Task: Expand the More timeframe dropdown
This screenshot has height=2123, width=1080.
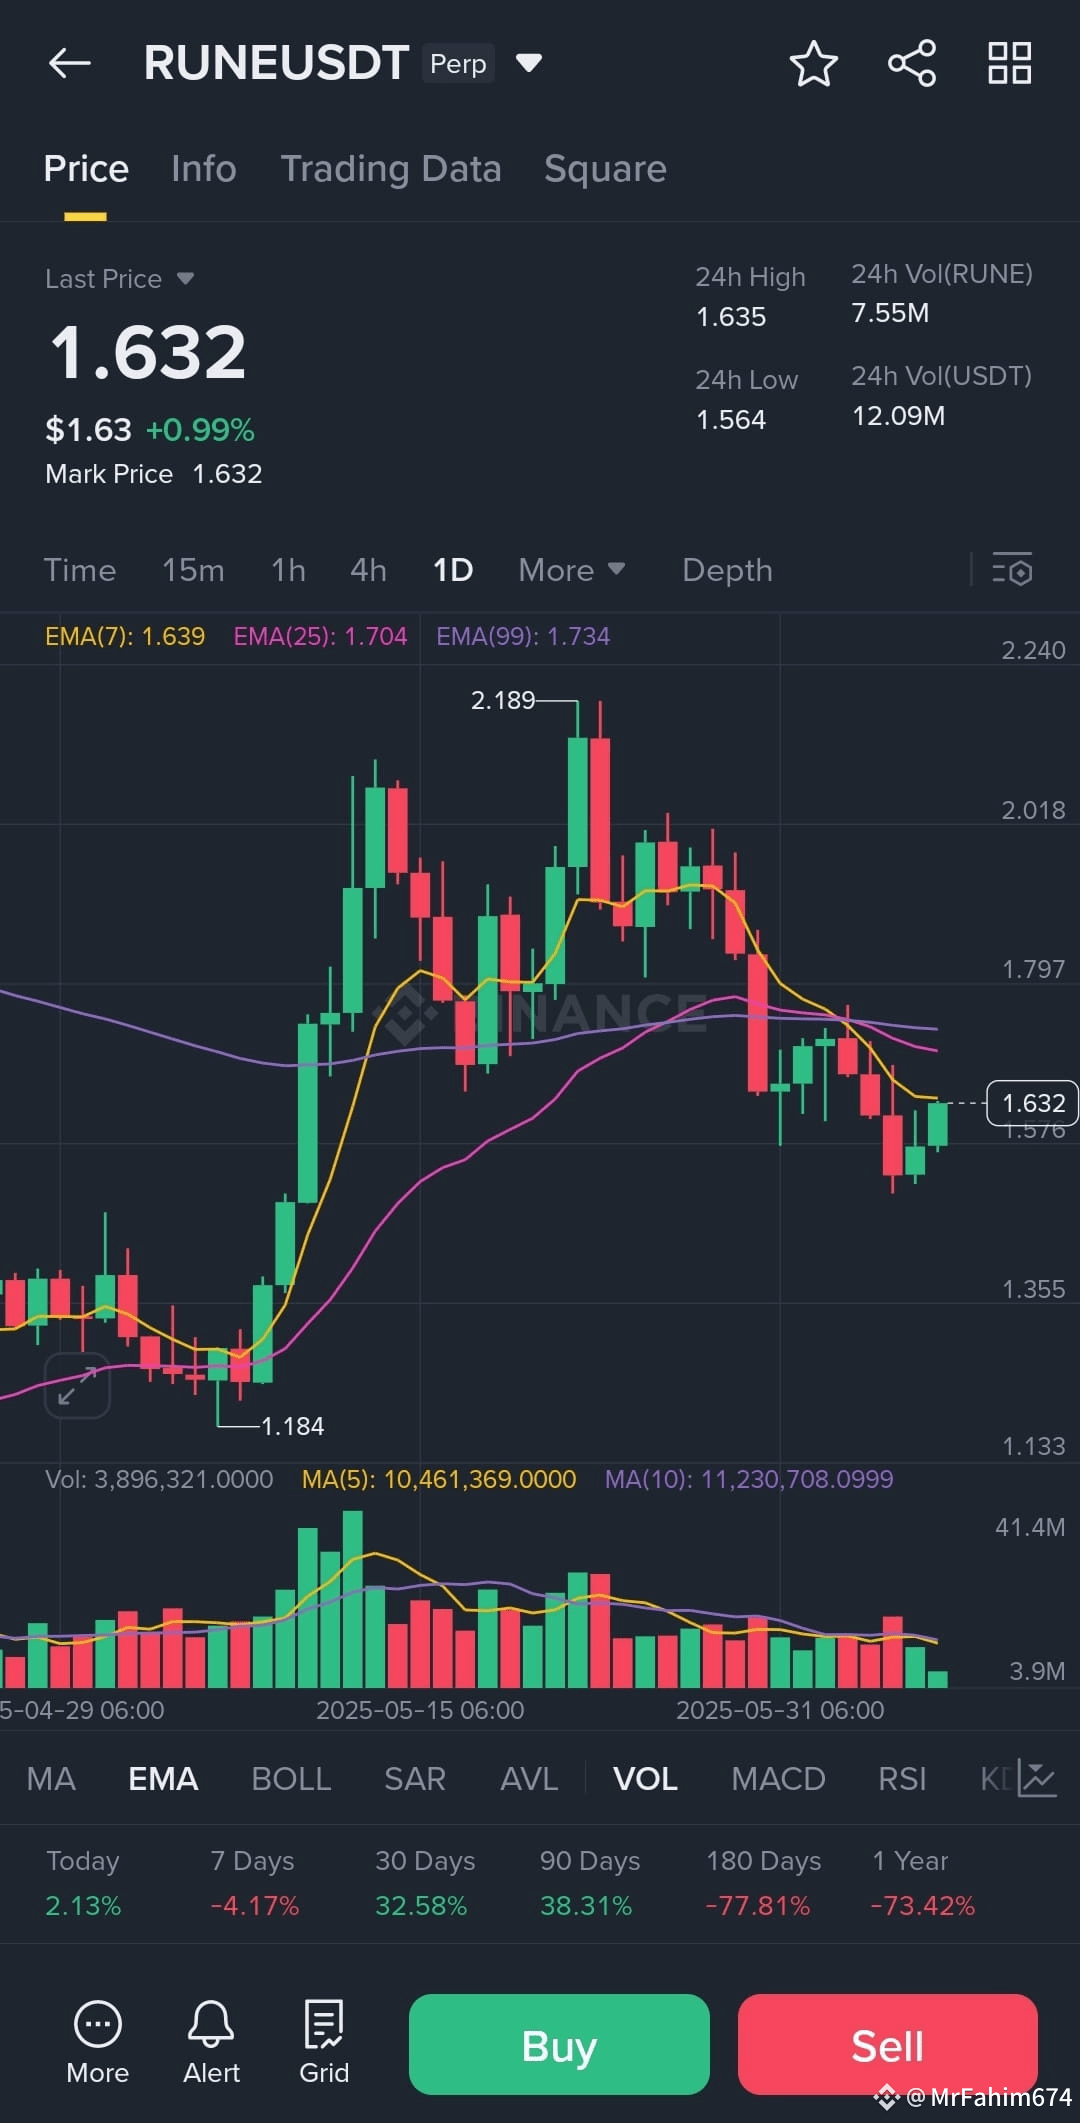Action: point(570,570)
